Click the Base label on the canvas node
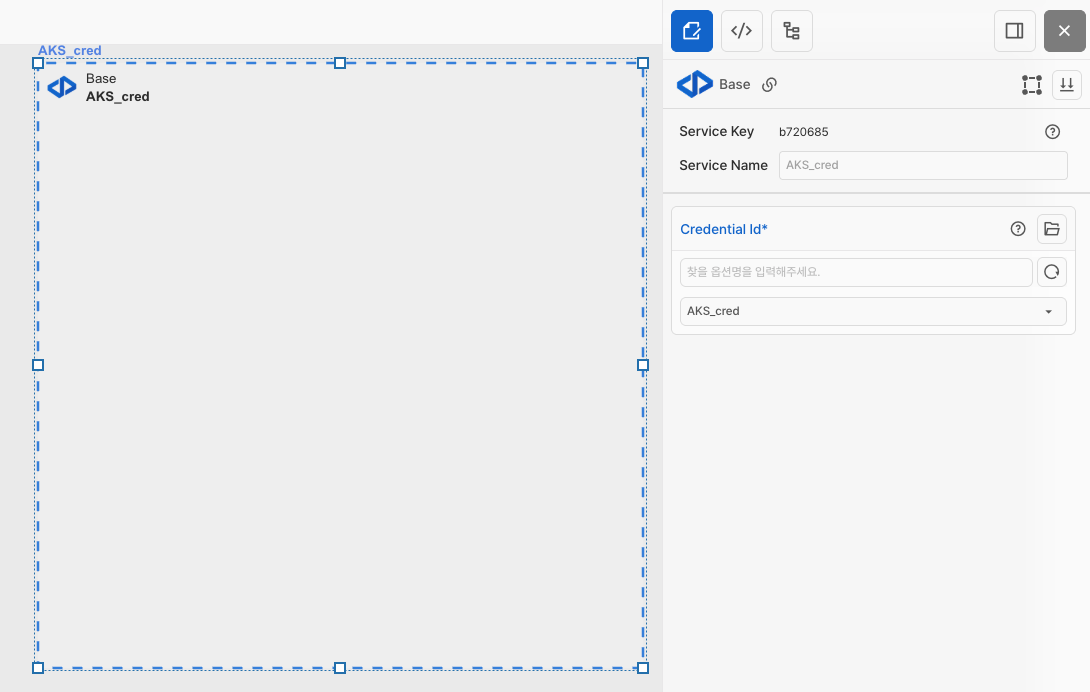This screenshot has height=692, width=1090. tap(101, 79)
